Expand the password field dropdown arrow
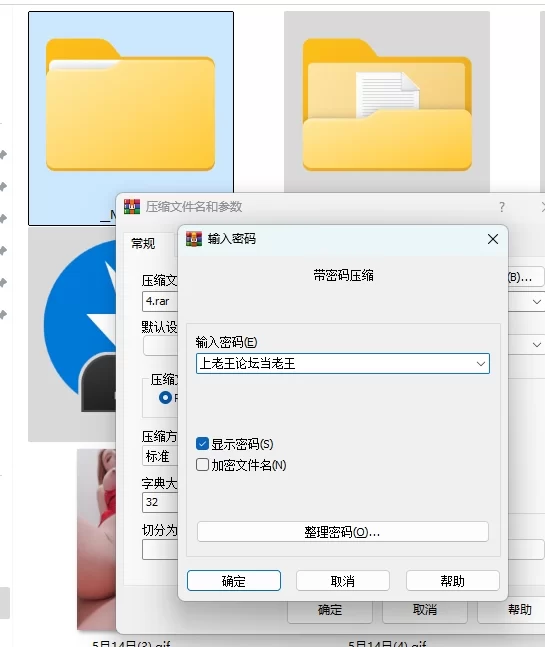 click(x=481, y=364)
